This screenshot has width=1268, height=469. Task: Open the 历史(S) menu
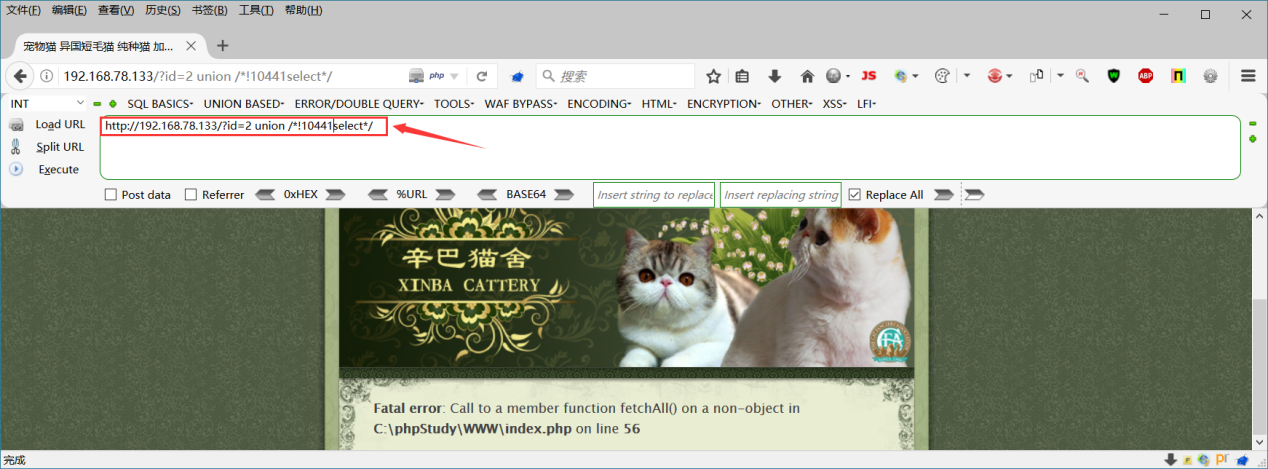click(x=163, y=10)
